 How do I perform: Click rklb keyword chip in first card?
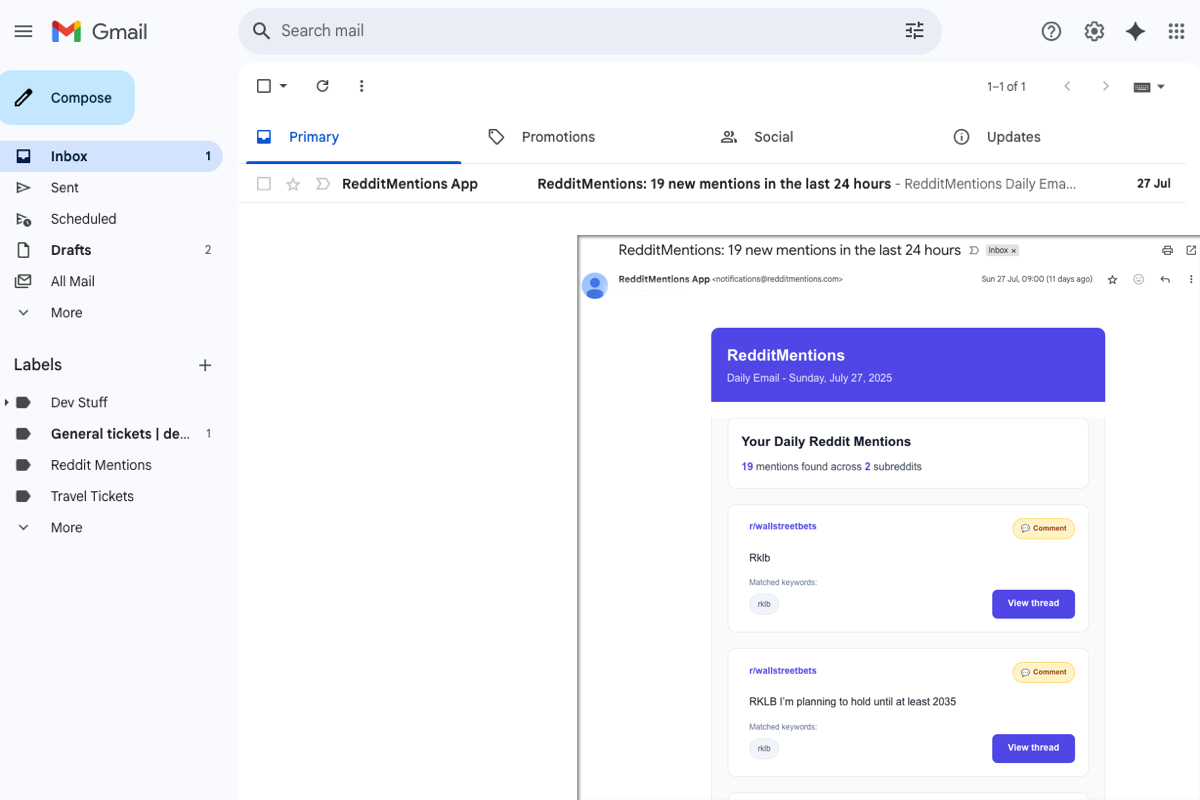764,604
